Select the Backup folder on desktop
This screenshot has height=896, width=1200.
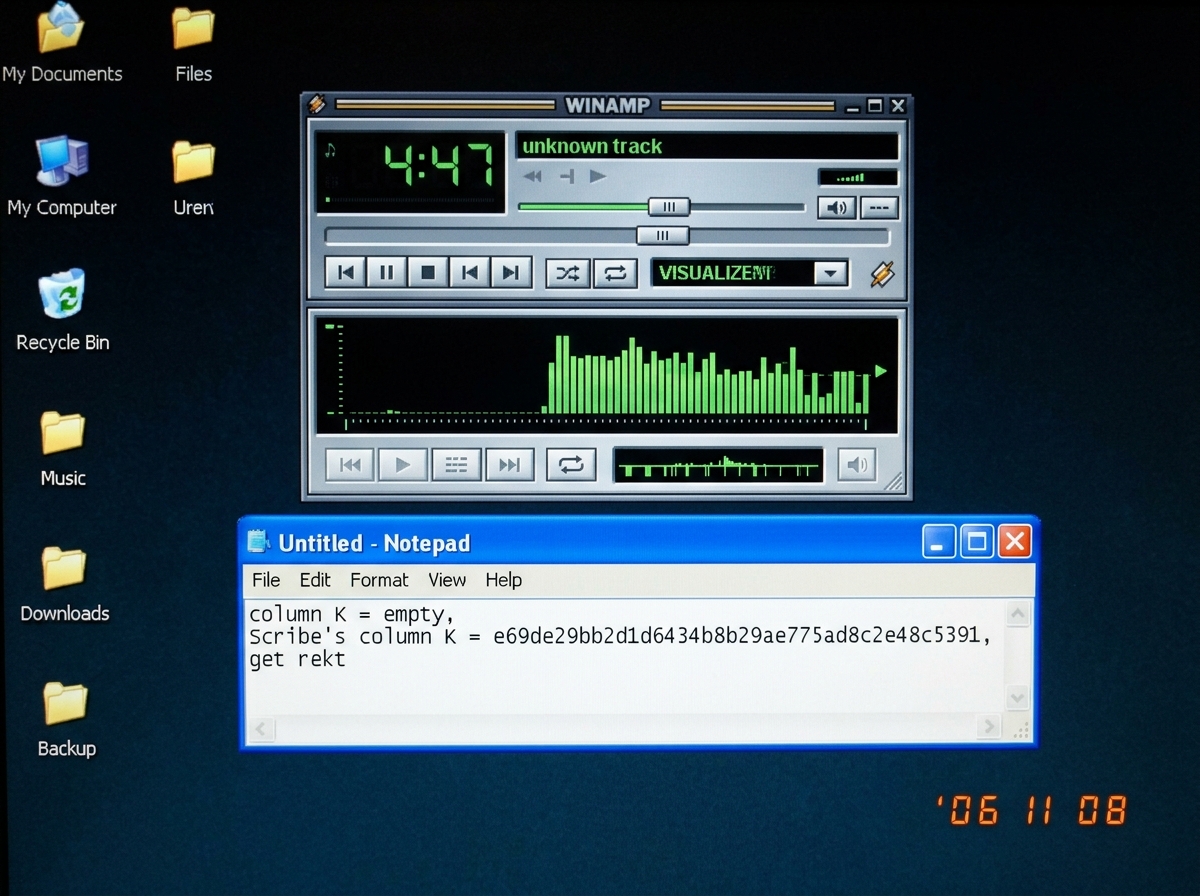[x=66, y=718]
